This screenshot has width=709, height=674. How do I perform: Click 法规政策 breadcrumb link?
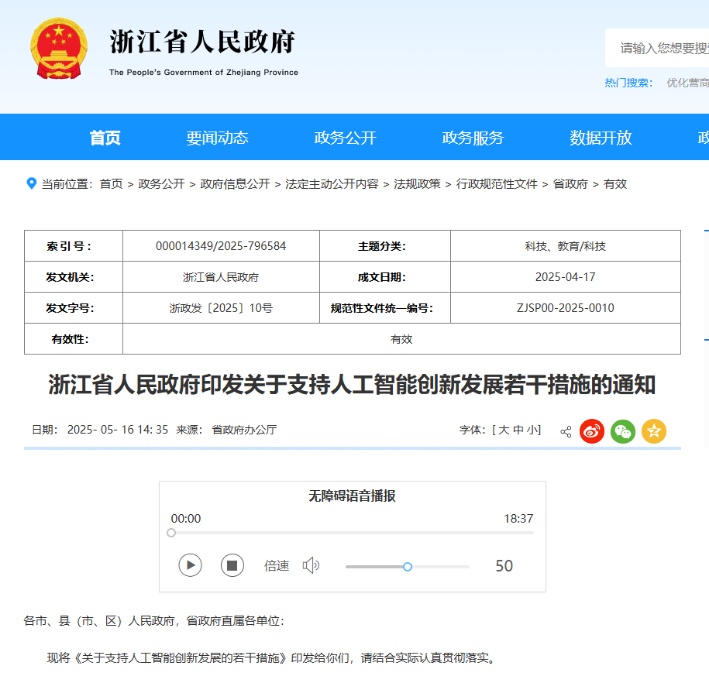click(417, 184)
